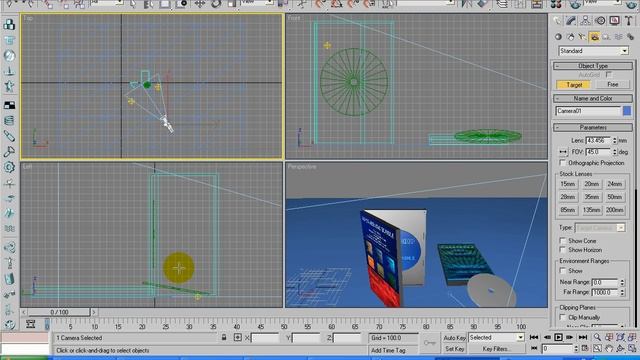
Task: Toggle Absolute/Offset transform type-in icon
Action: [238, 338]
